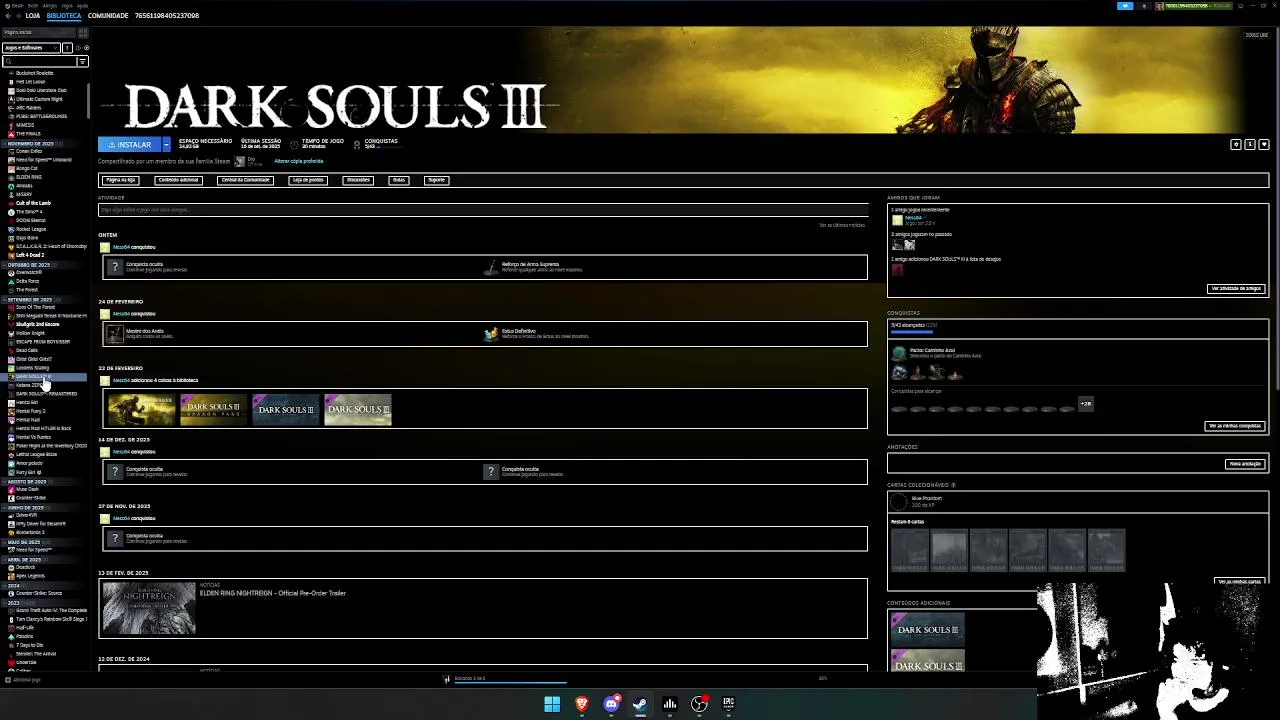Click the Deadlock game icon in list
Viewport: 1280px width, 720px height.
(11, 567)
